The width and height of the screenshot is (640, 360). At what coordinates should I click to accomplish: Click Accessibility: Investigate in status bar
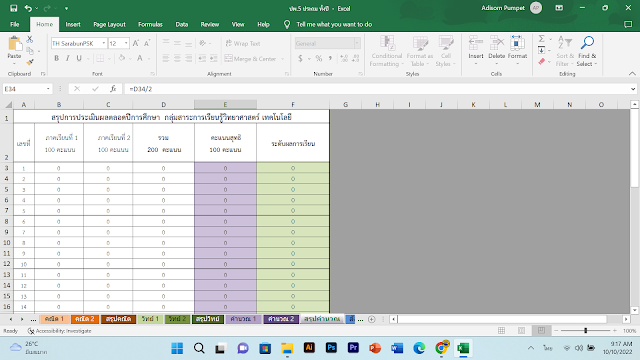coord(60,331)
